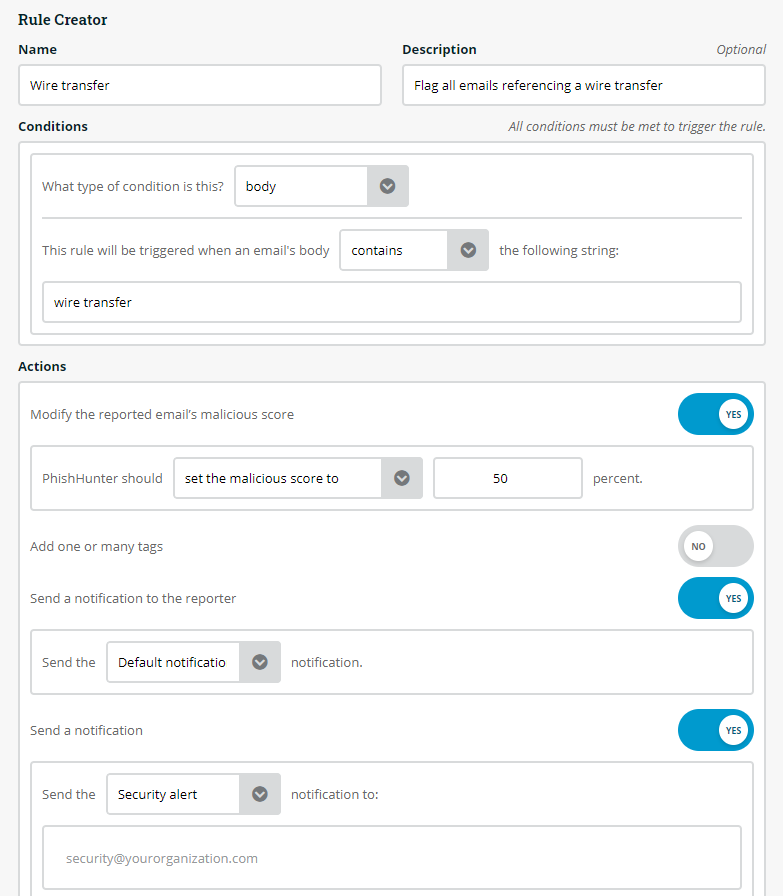Disable the Modify malicious score toggle
Viewport: 783px width, 896px height.
click(x=715, y=414)
